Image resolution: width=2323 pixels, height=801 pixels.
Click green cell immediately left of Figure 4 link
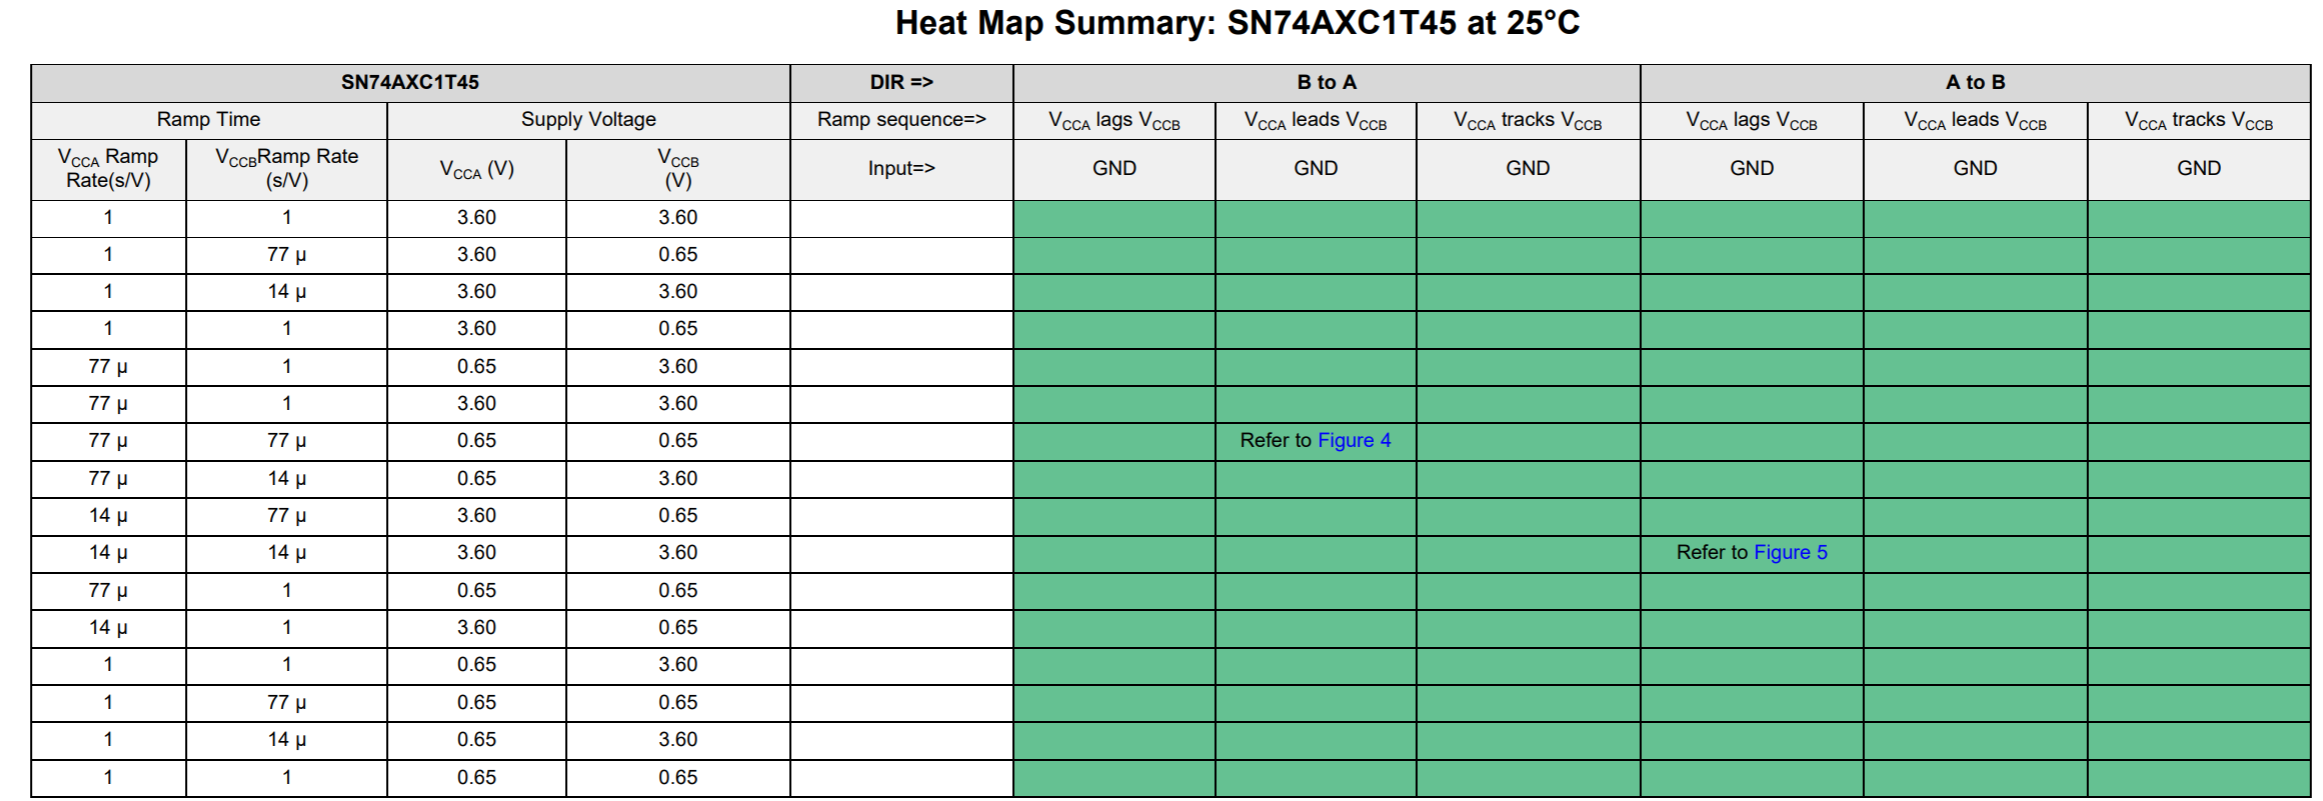(1114, 441)
